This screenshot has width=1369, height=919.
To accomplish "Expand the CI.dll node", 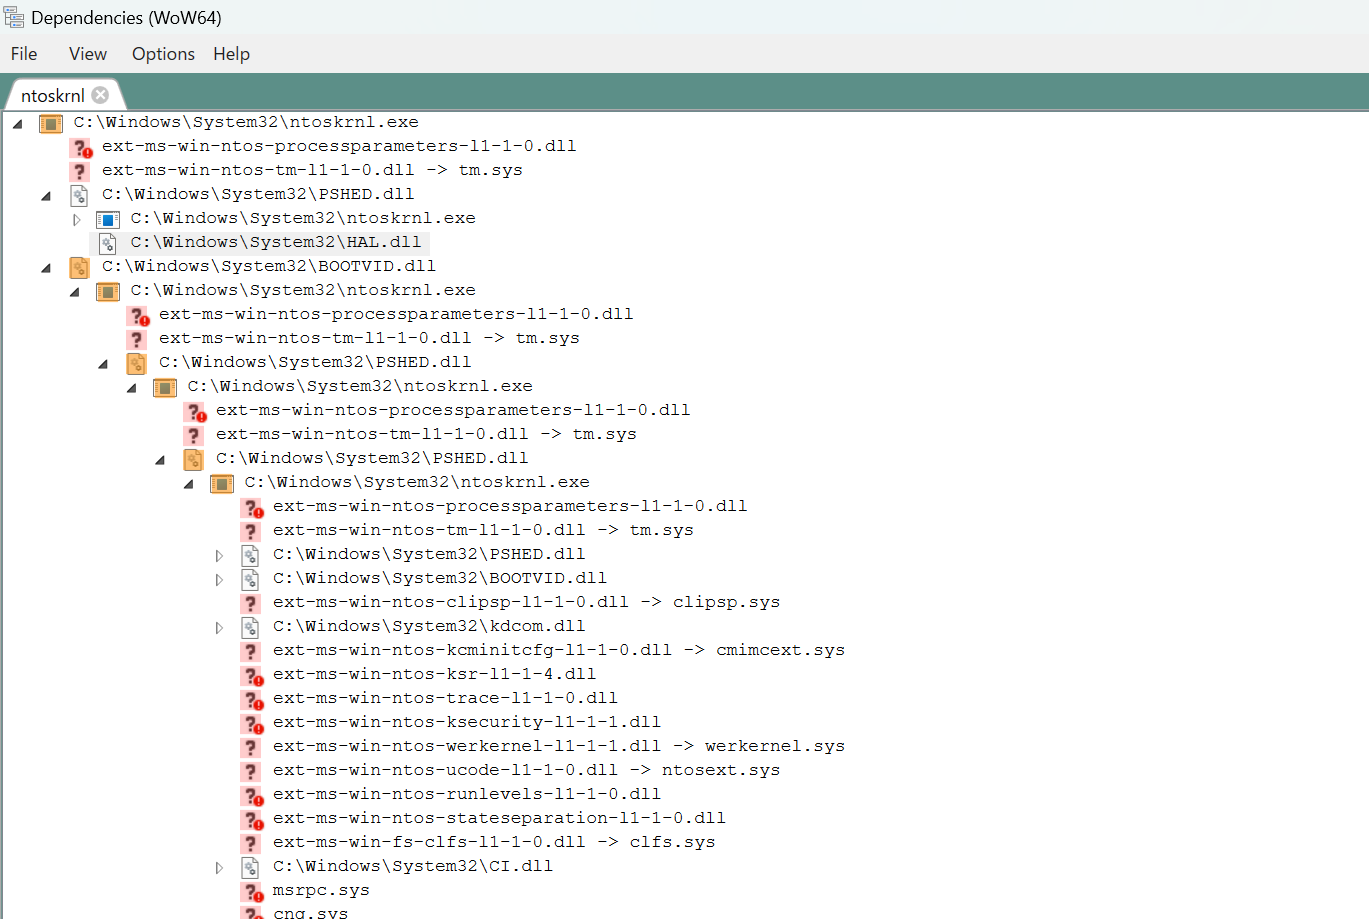I will point(219,867).
